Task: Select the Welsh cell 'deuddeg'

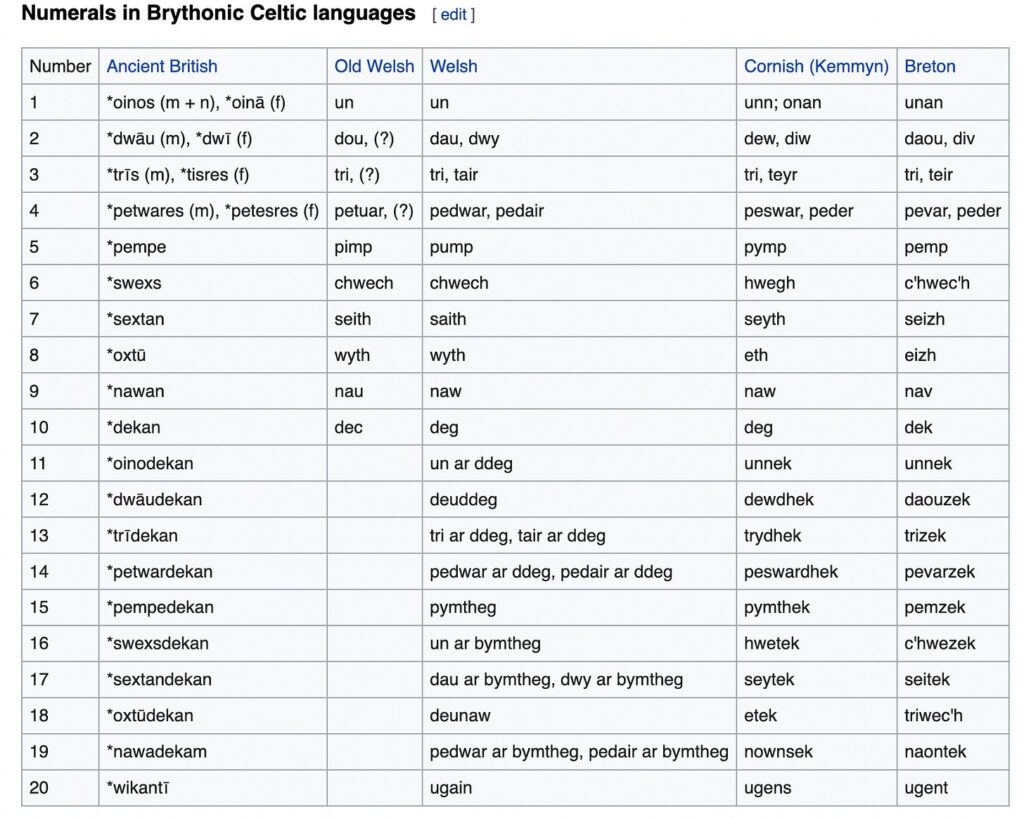Action: [463, 499]
